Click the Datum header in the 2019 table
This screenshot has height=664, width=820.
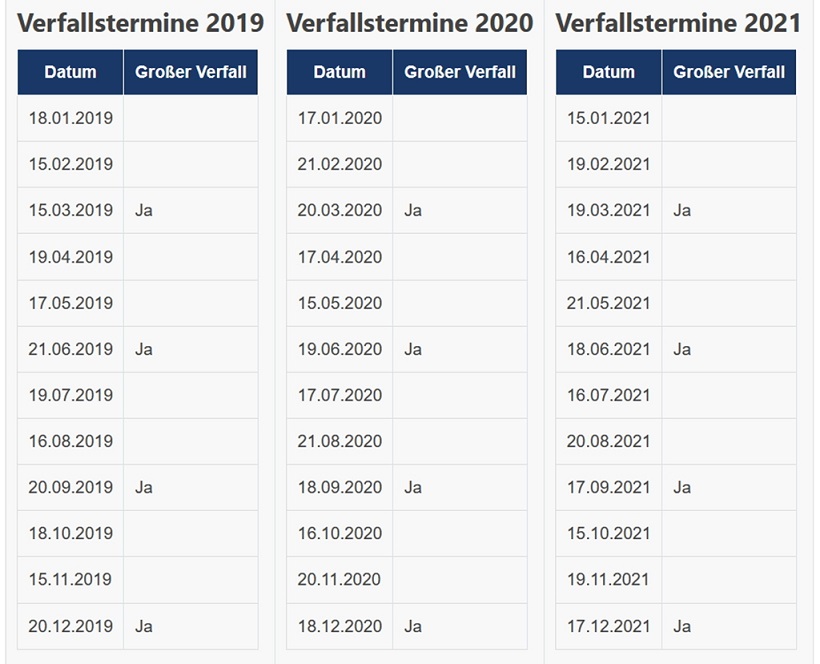pos(70,72)
